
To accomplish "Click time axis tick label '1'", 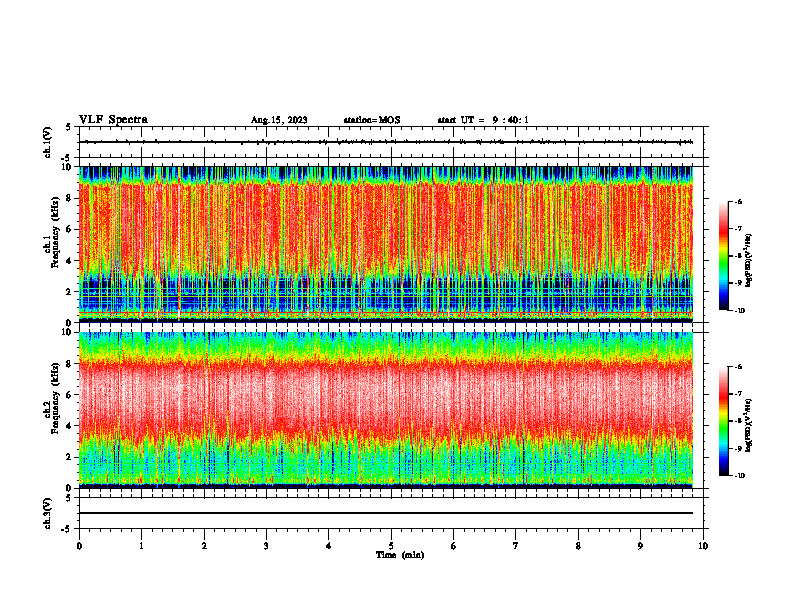I will pyautogui.click(x=141, y=546).
